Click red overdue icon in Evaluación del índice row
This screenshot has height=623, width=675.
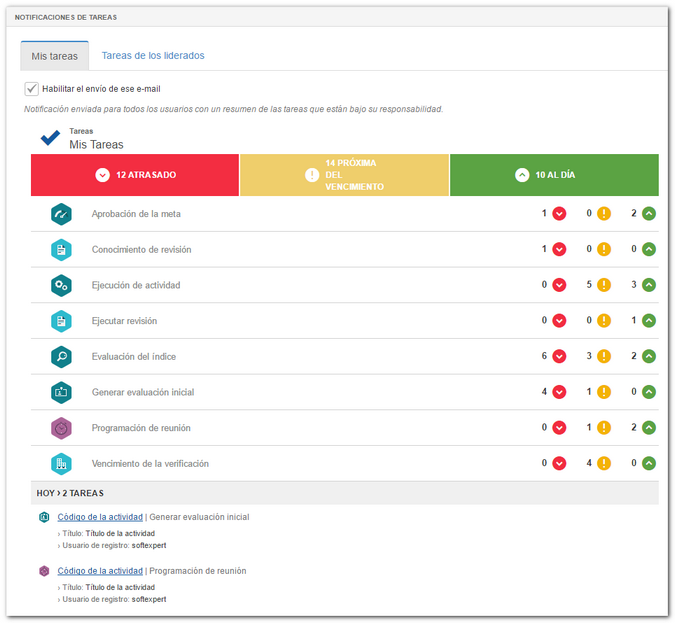click(x=559, y=356)
